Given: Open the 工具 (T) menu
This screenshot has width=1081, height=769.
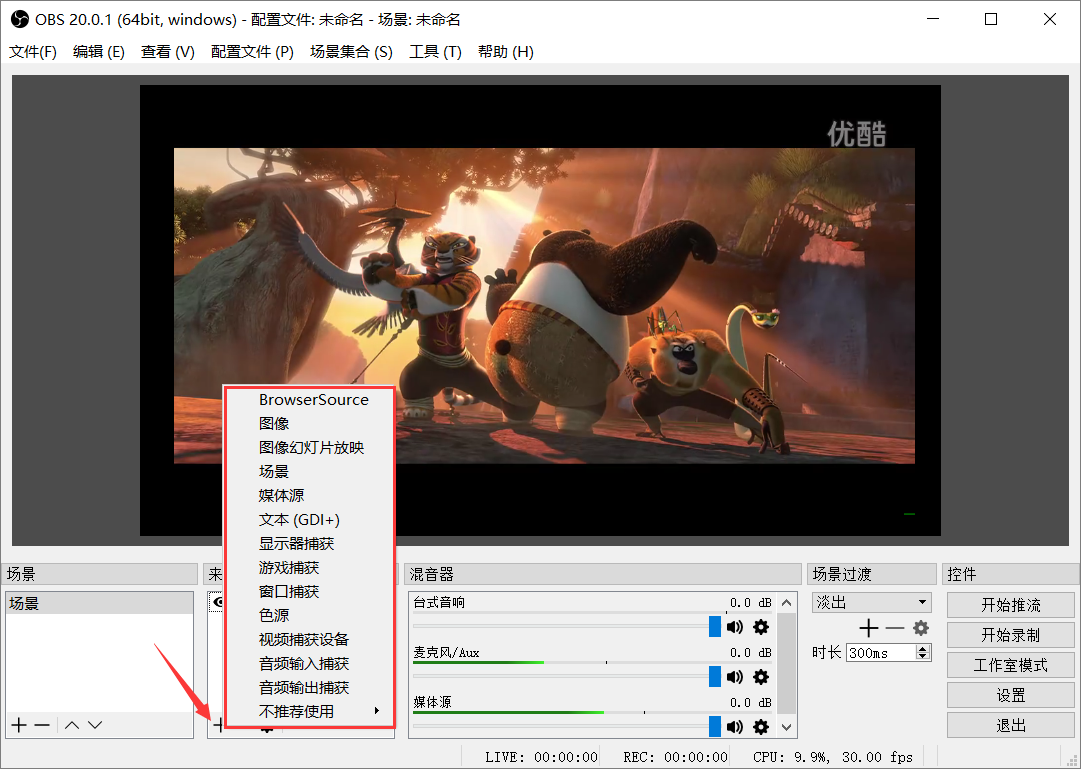Looking at the screenshot, I should pyautogui.click(x=435, y=52).
